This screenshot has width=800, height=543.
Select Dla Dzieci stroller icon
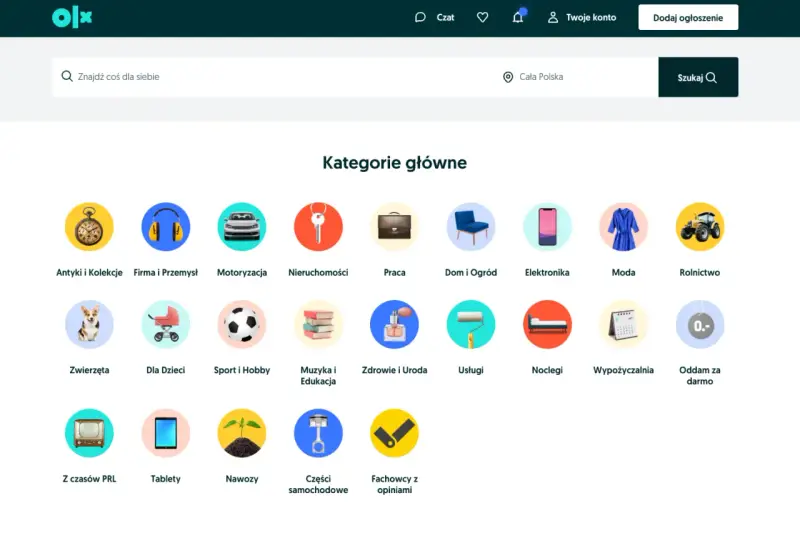point(166,325)
